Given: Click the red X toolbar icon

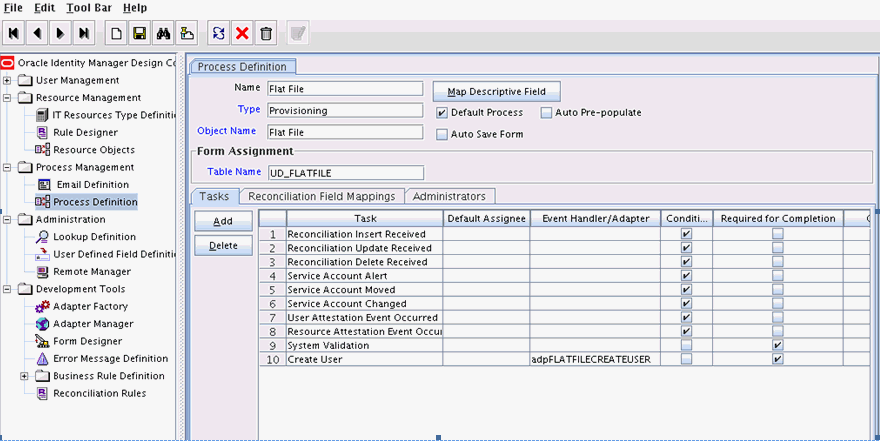Looking at the screenshot, I should (x=242, y=34).
